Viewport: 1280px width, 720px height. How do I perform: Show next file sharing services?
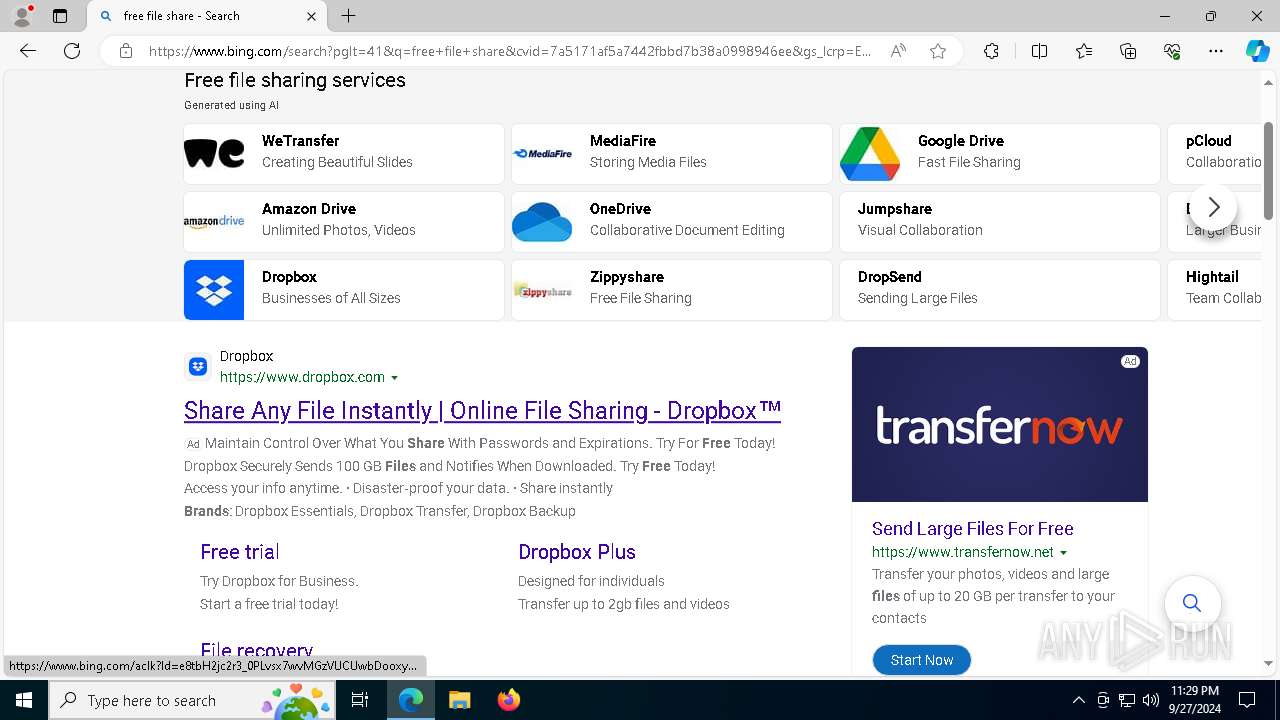tap(1213, 208)
